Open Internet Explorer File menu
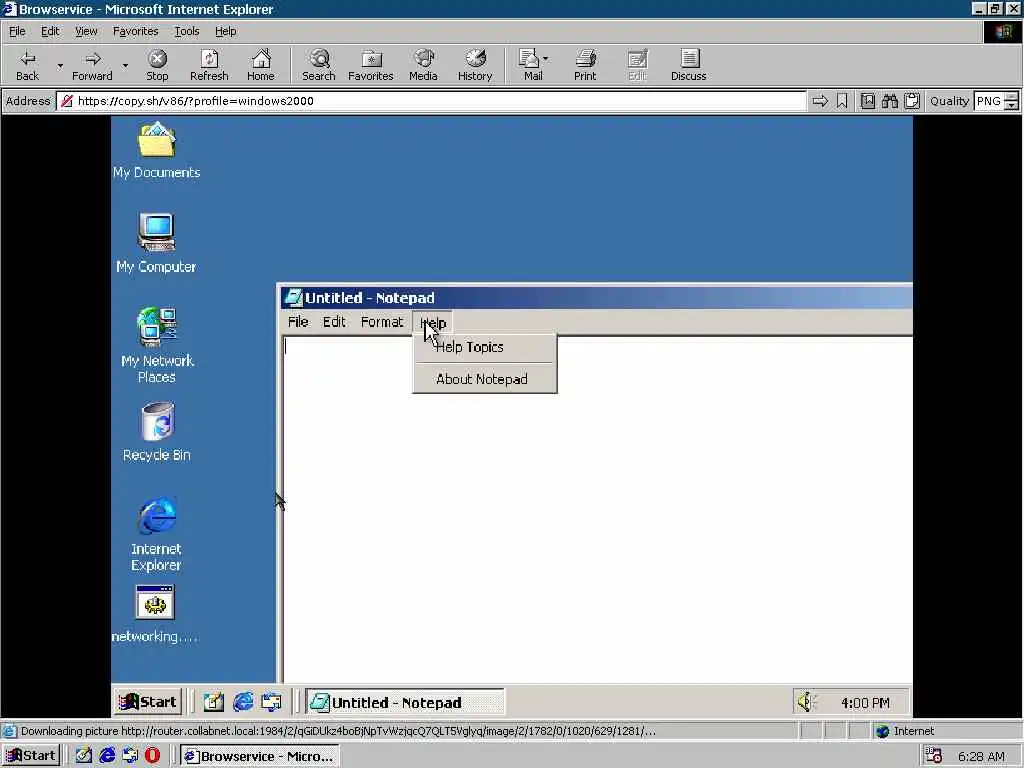Image resolution: width=1024 pixels, height=768 pixels. click(17, 31)
